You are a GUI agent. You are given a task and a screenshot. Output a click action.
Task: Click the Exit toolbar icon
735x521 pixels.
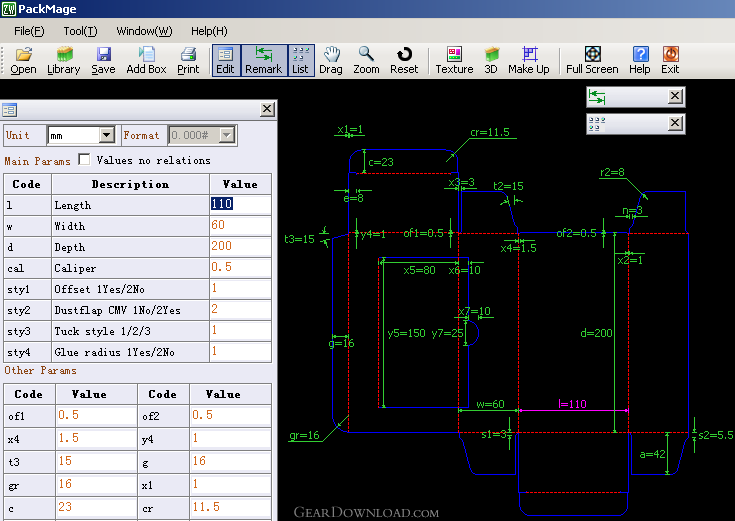point(670,60)
